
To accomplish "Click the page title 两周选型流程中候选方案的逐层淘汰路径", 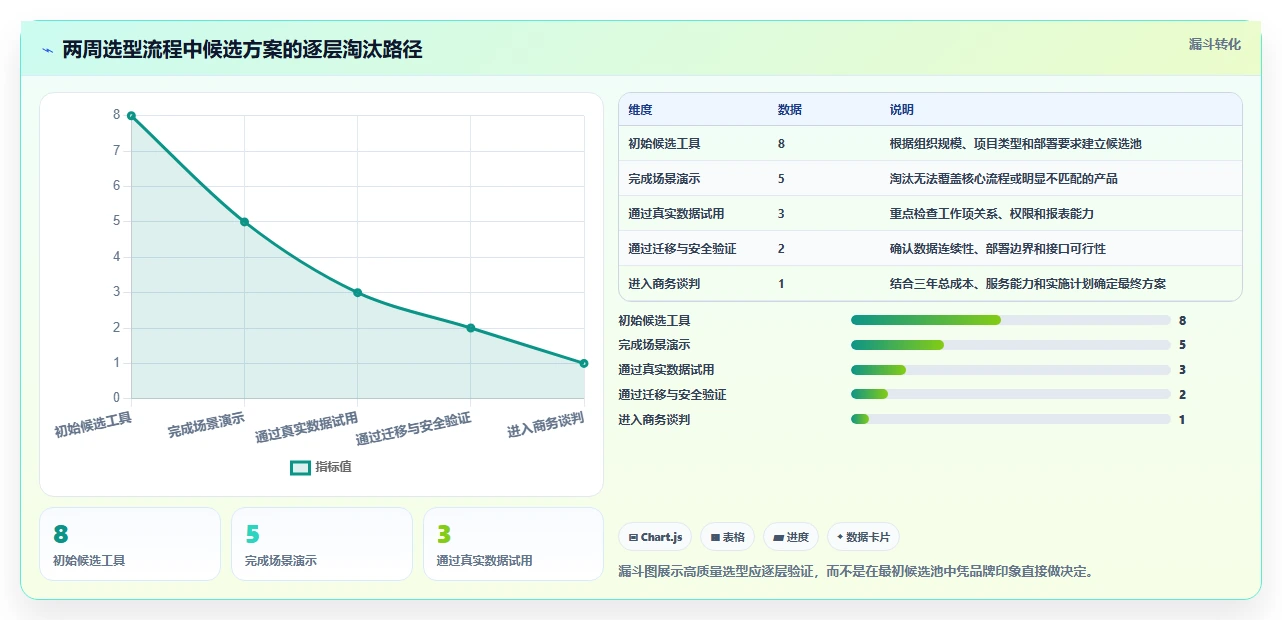I will point(242,50).
